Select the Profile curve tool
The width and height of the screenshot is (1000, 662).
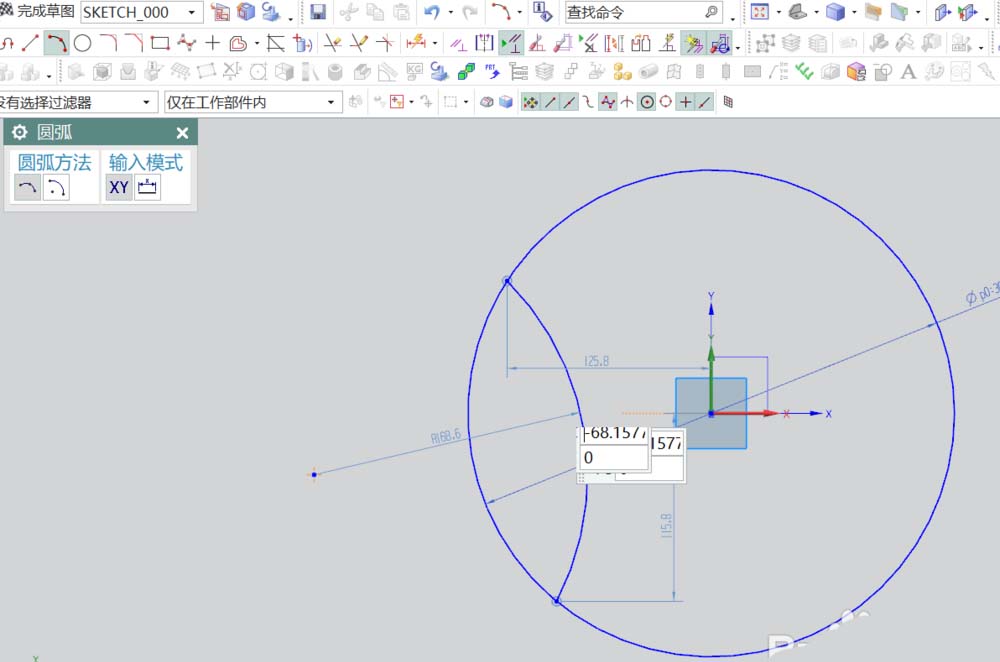[7, 43]
